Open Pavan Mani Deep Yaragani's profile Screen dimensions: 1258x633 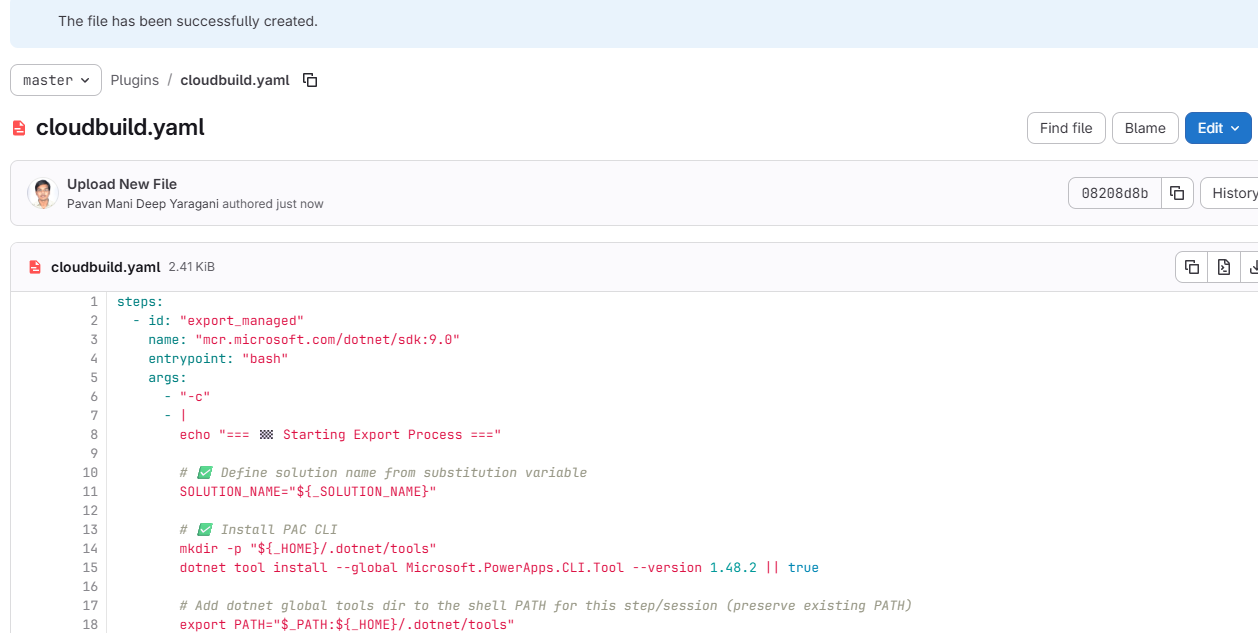(x=142, y=204)
